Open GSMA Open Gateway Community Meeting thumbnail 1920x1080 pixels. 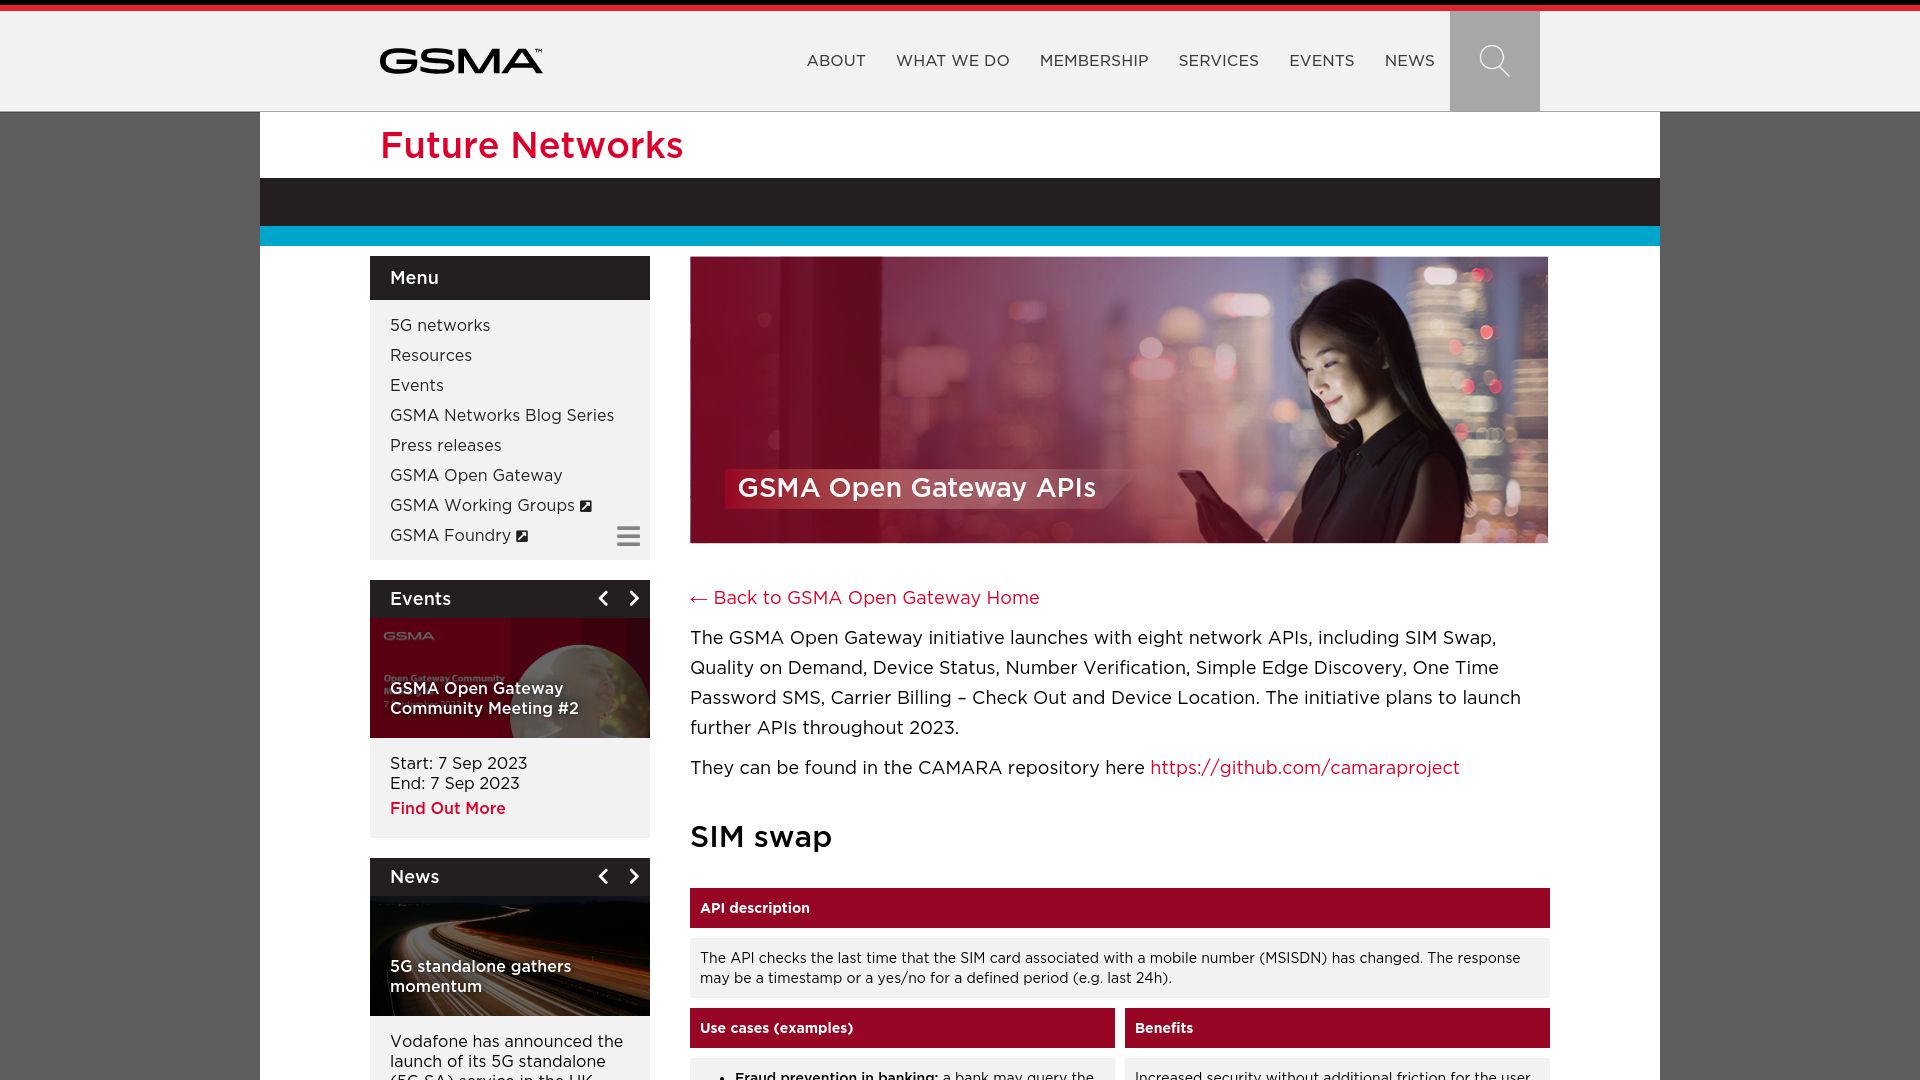[510, 678]
